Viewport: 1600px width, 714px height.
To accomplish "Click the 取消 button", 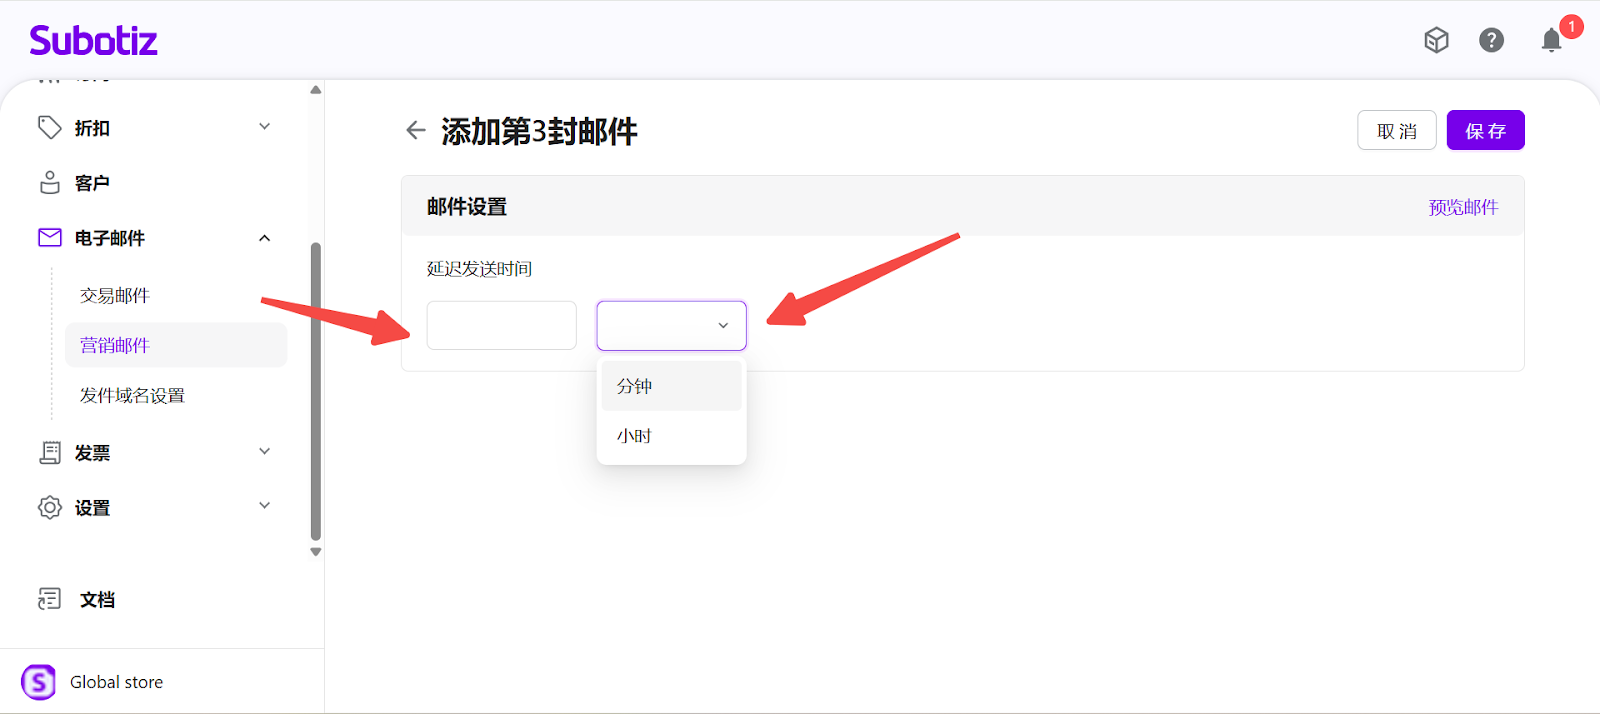I will click(x=1396, y=131).
